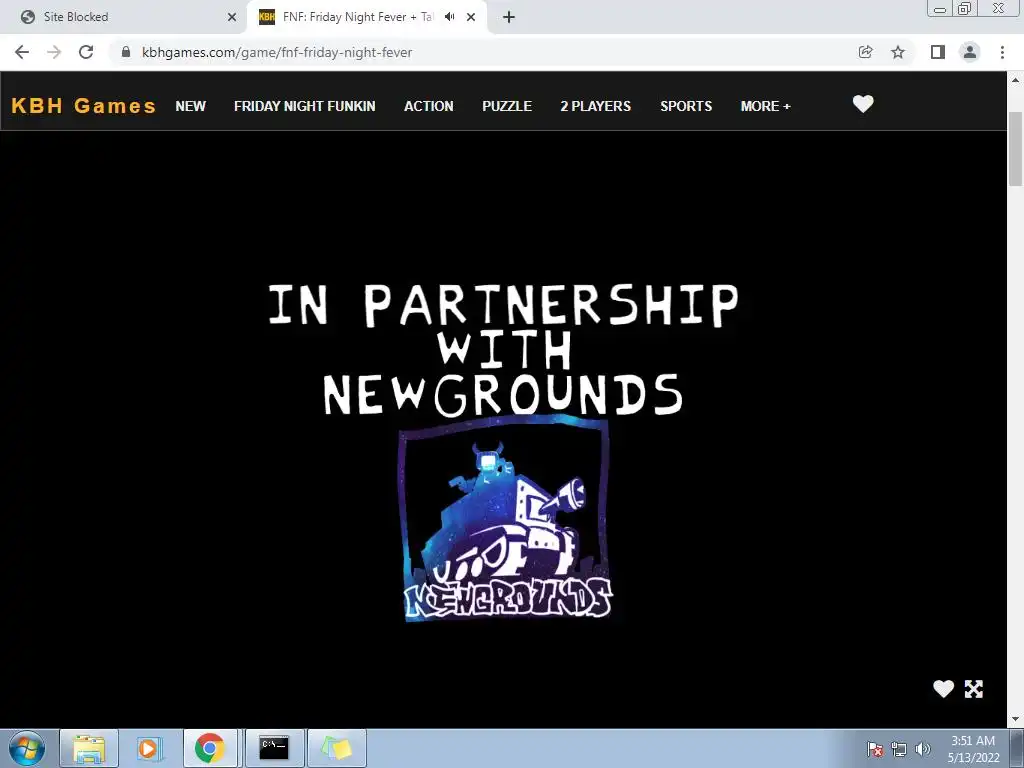Image resolution: width=1024 pixels, height=768 pixels.
Task: Open the network tray icon
Action: [x=899, y=749]
